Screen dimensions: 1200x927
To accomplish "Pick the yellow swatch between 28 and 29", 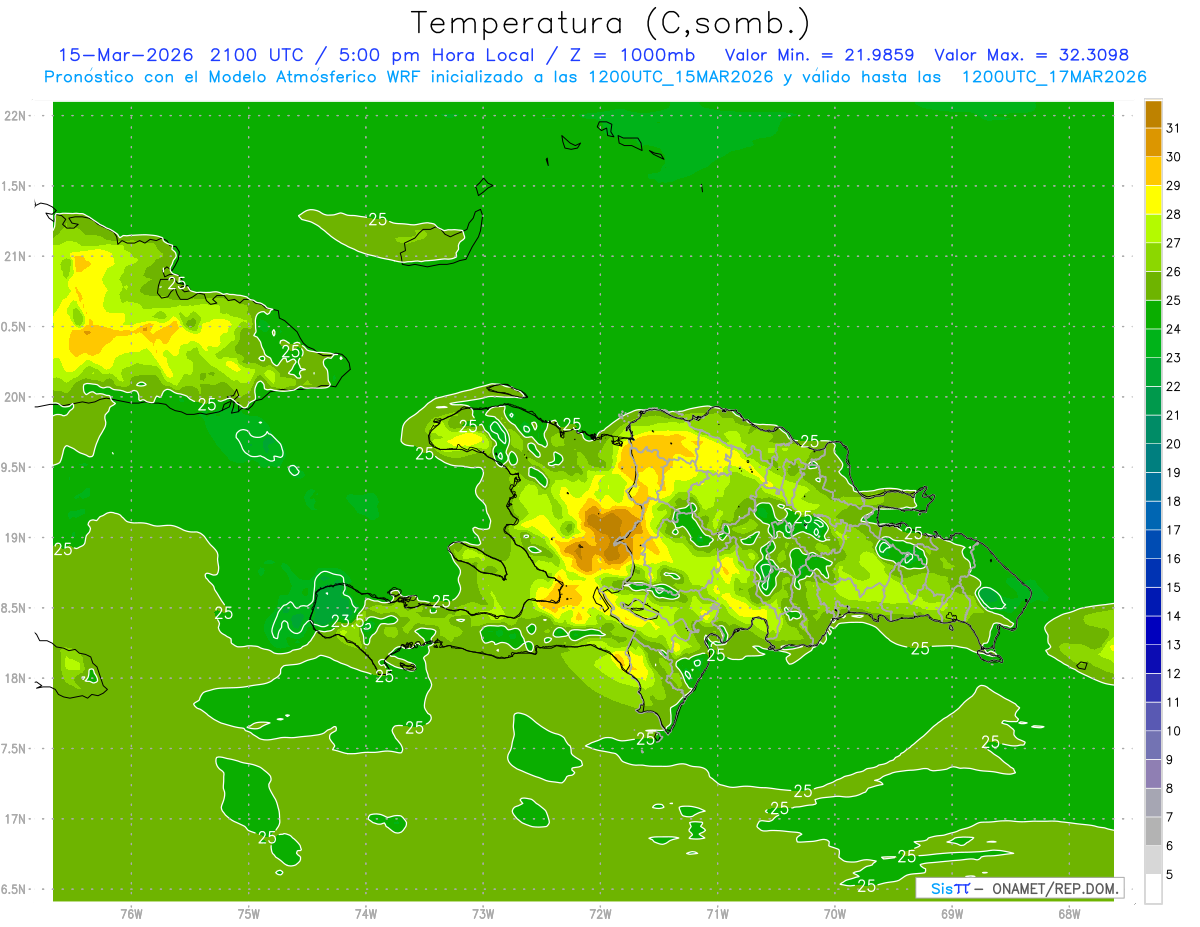I will (x=1153, y=201).
